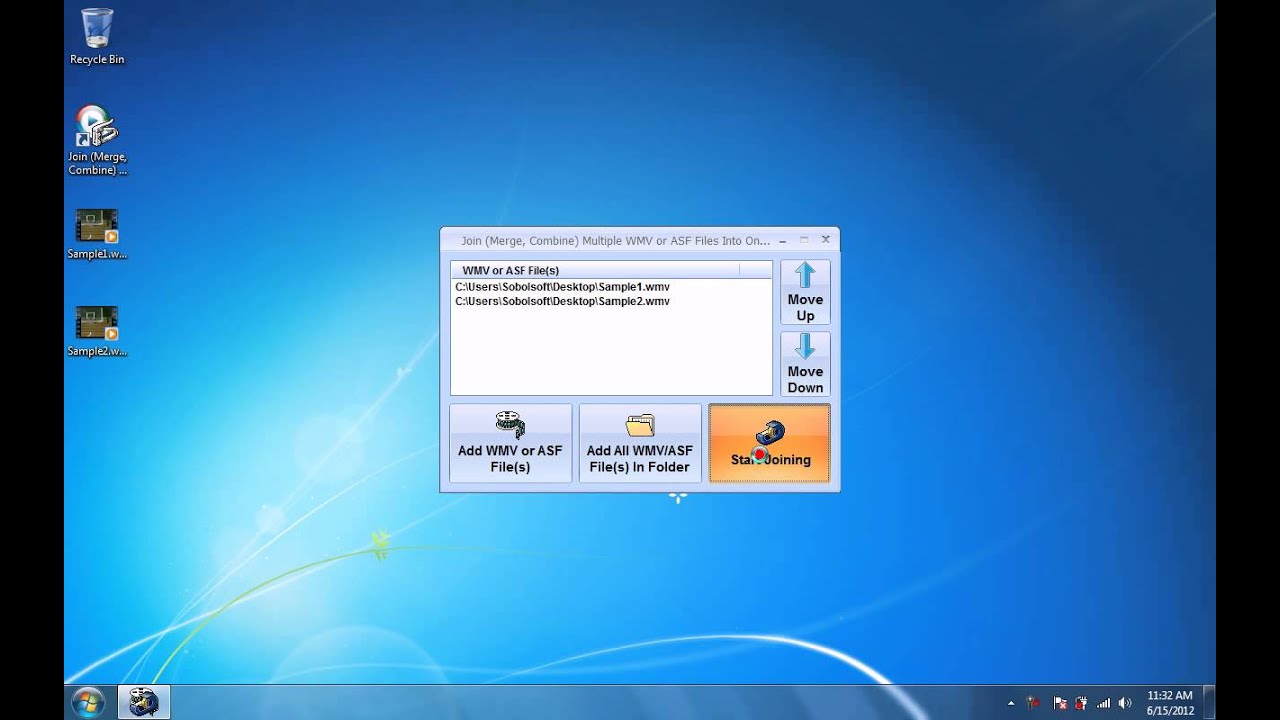1280x720 pixels.
Task: Show hidden system tray icons
Action: point(1011,703)
